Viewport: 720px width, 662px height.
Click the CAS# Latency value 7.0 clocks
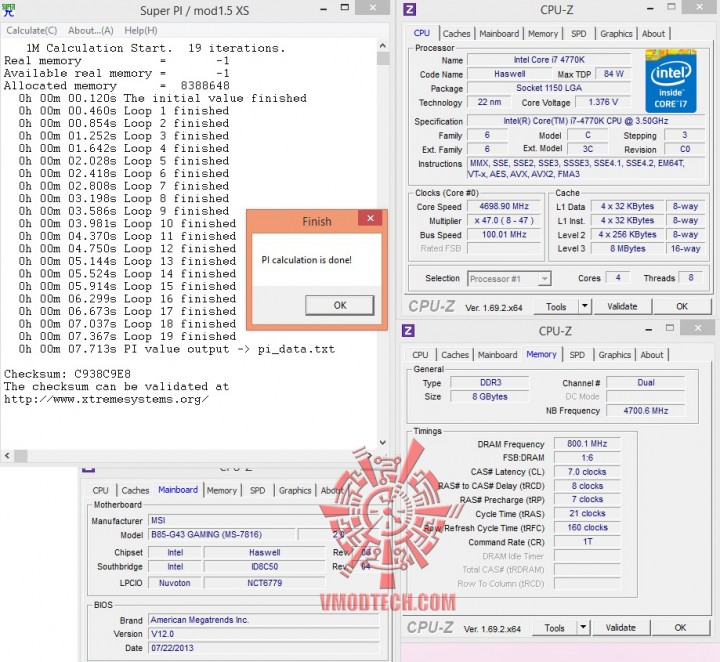click(587, 472)
